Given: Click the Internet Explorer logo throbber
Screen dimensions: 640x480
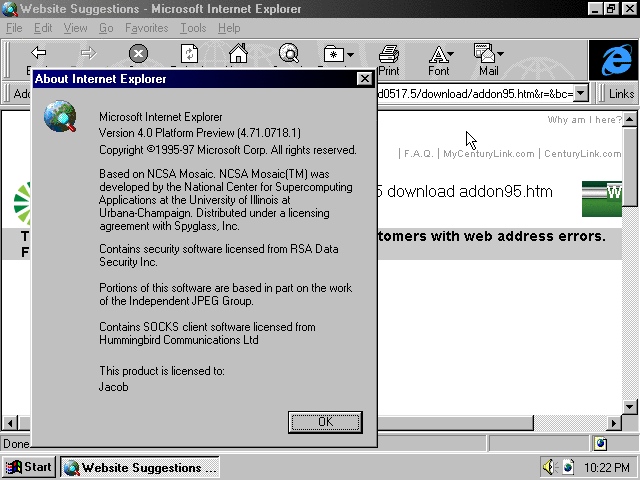Looking at the screenshot, I should [613, 60].
